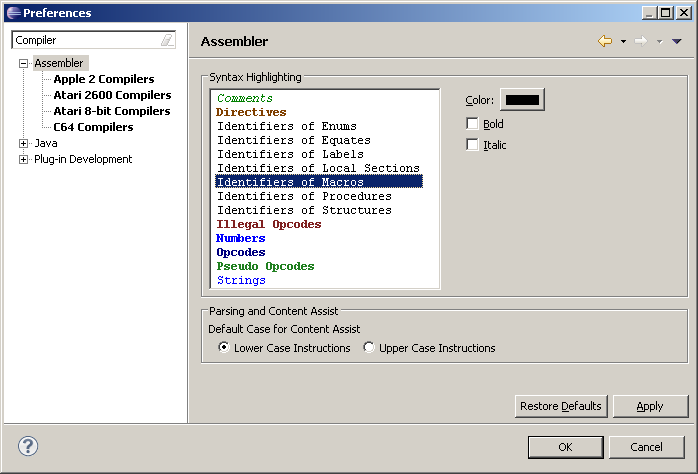The image size is (698, 474).
Task: Select Comments in syntax highlighting list
Action: coord(244,98)
